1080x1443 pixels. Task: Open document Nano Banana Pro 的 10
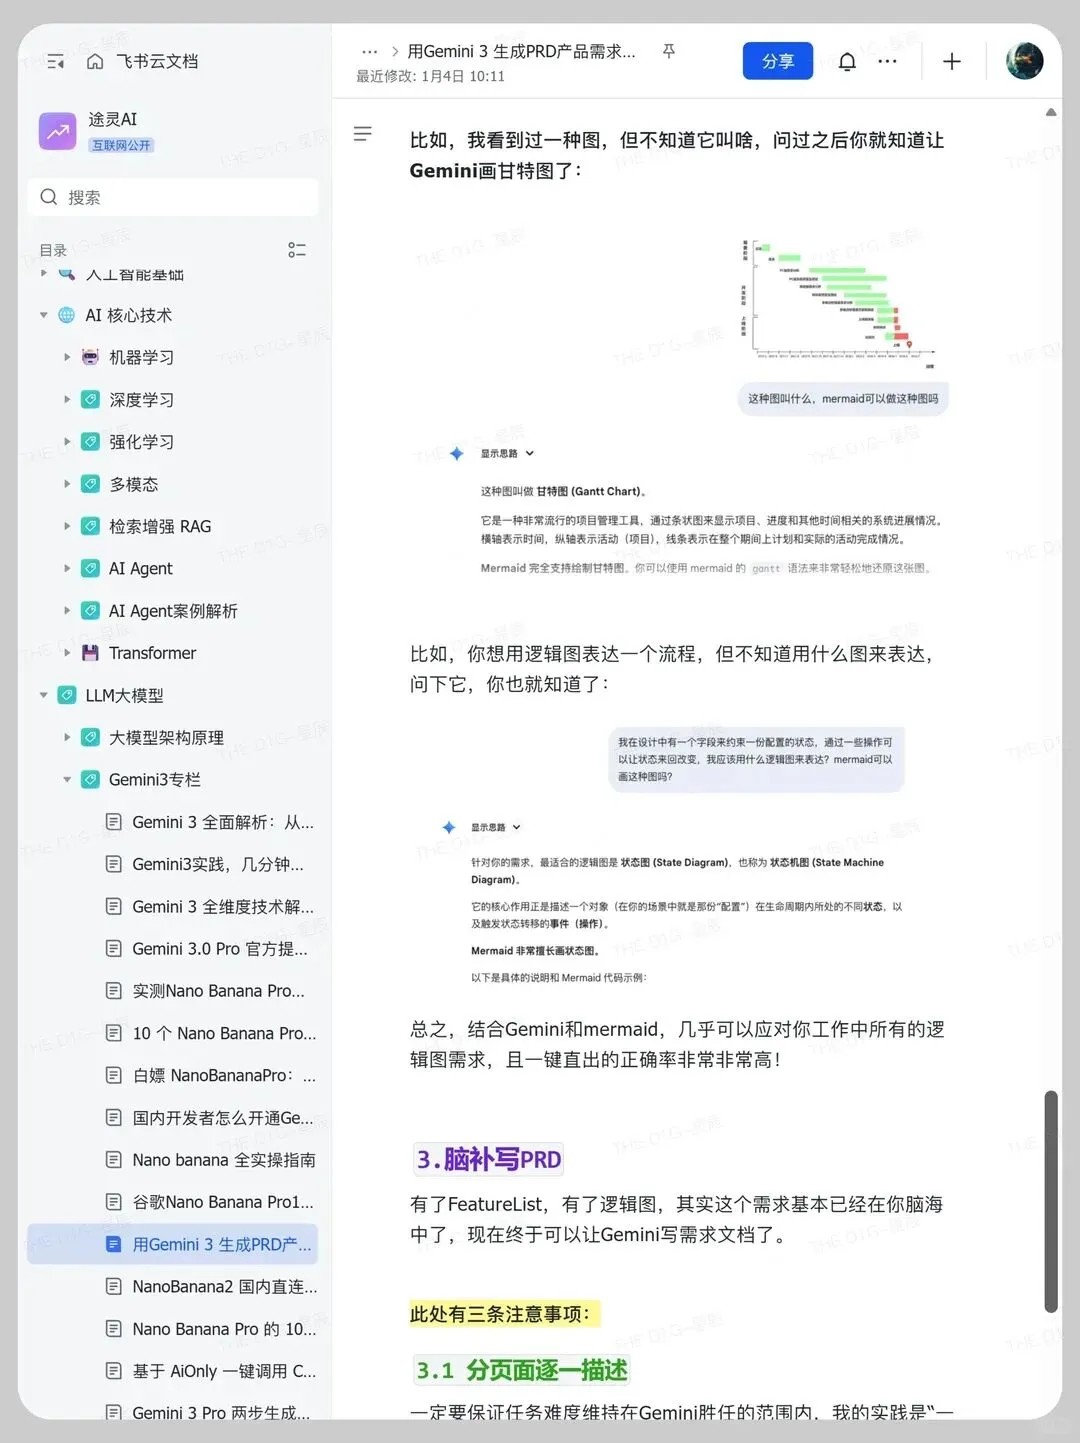coord(224,1329)
